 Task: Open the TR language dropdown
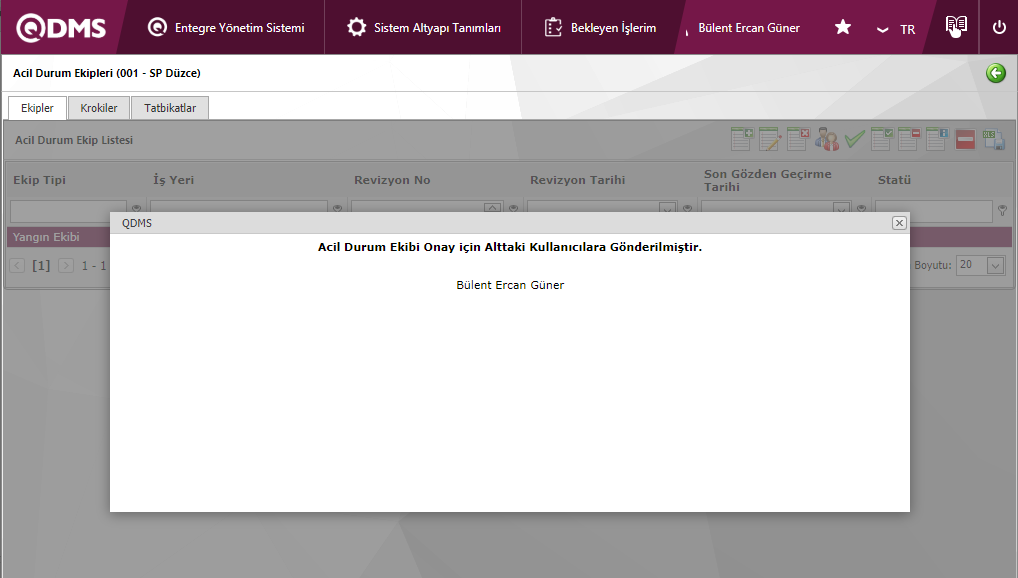[896, 29]
